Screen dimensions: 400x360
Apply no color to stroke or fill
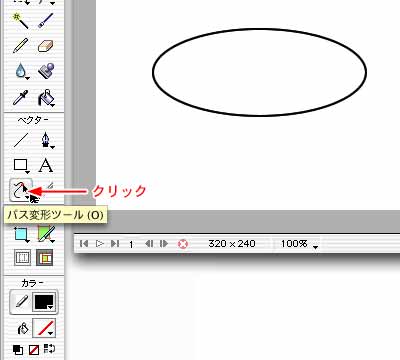pos(34,350)
